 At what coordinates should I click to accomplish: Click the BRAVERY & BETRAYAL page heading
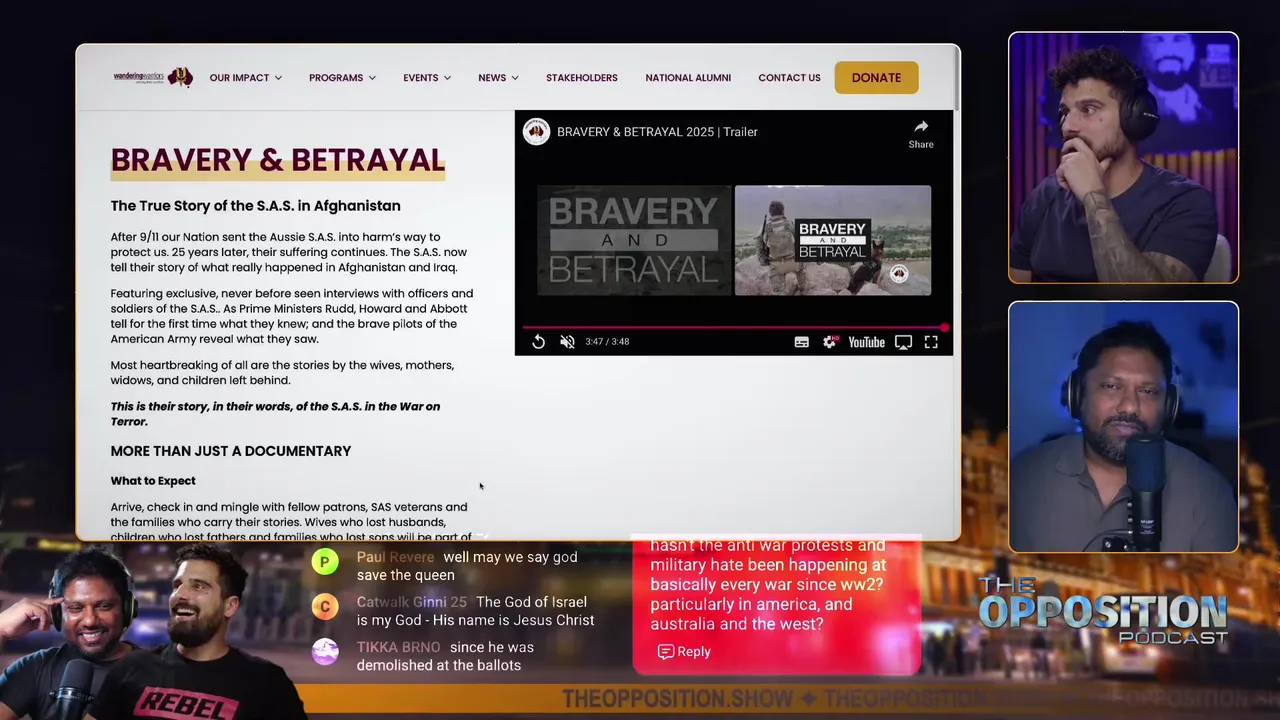tap(278, 160)
